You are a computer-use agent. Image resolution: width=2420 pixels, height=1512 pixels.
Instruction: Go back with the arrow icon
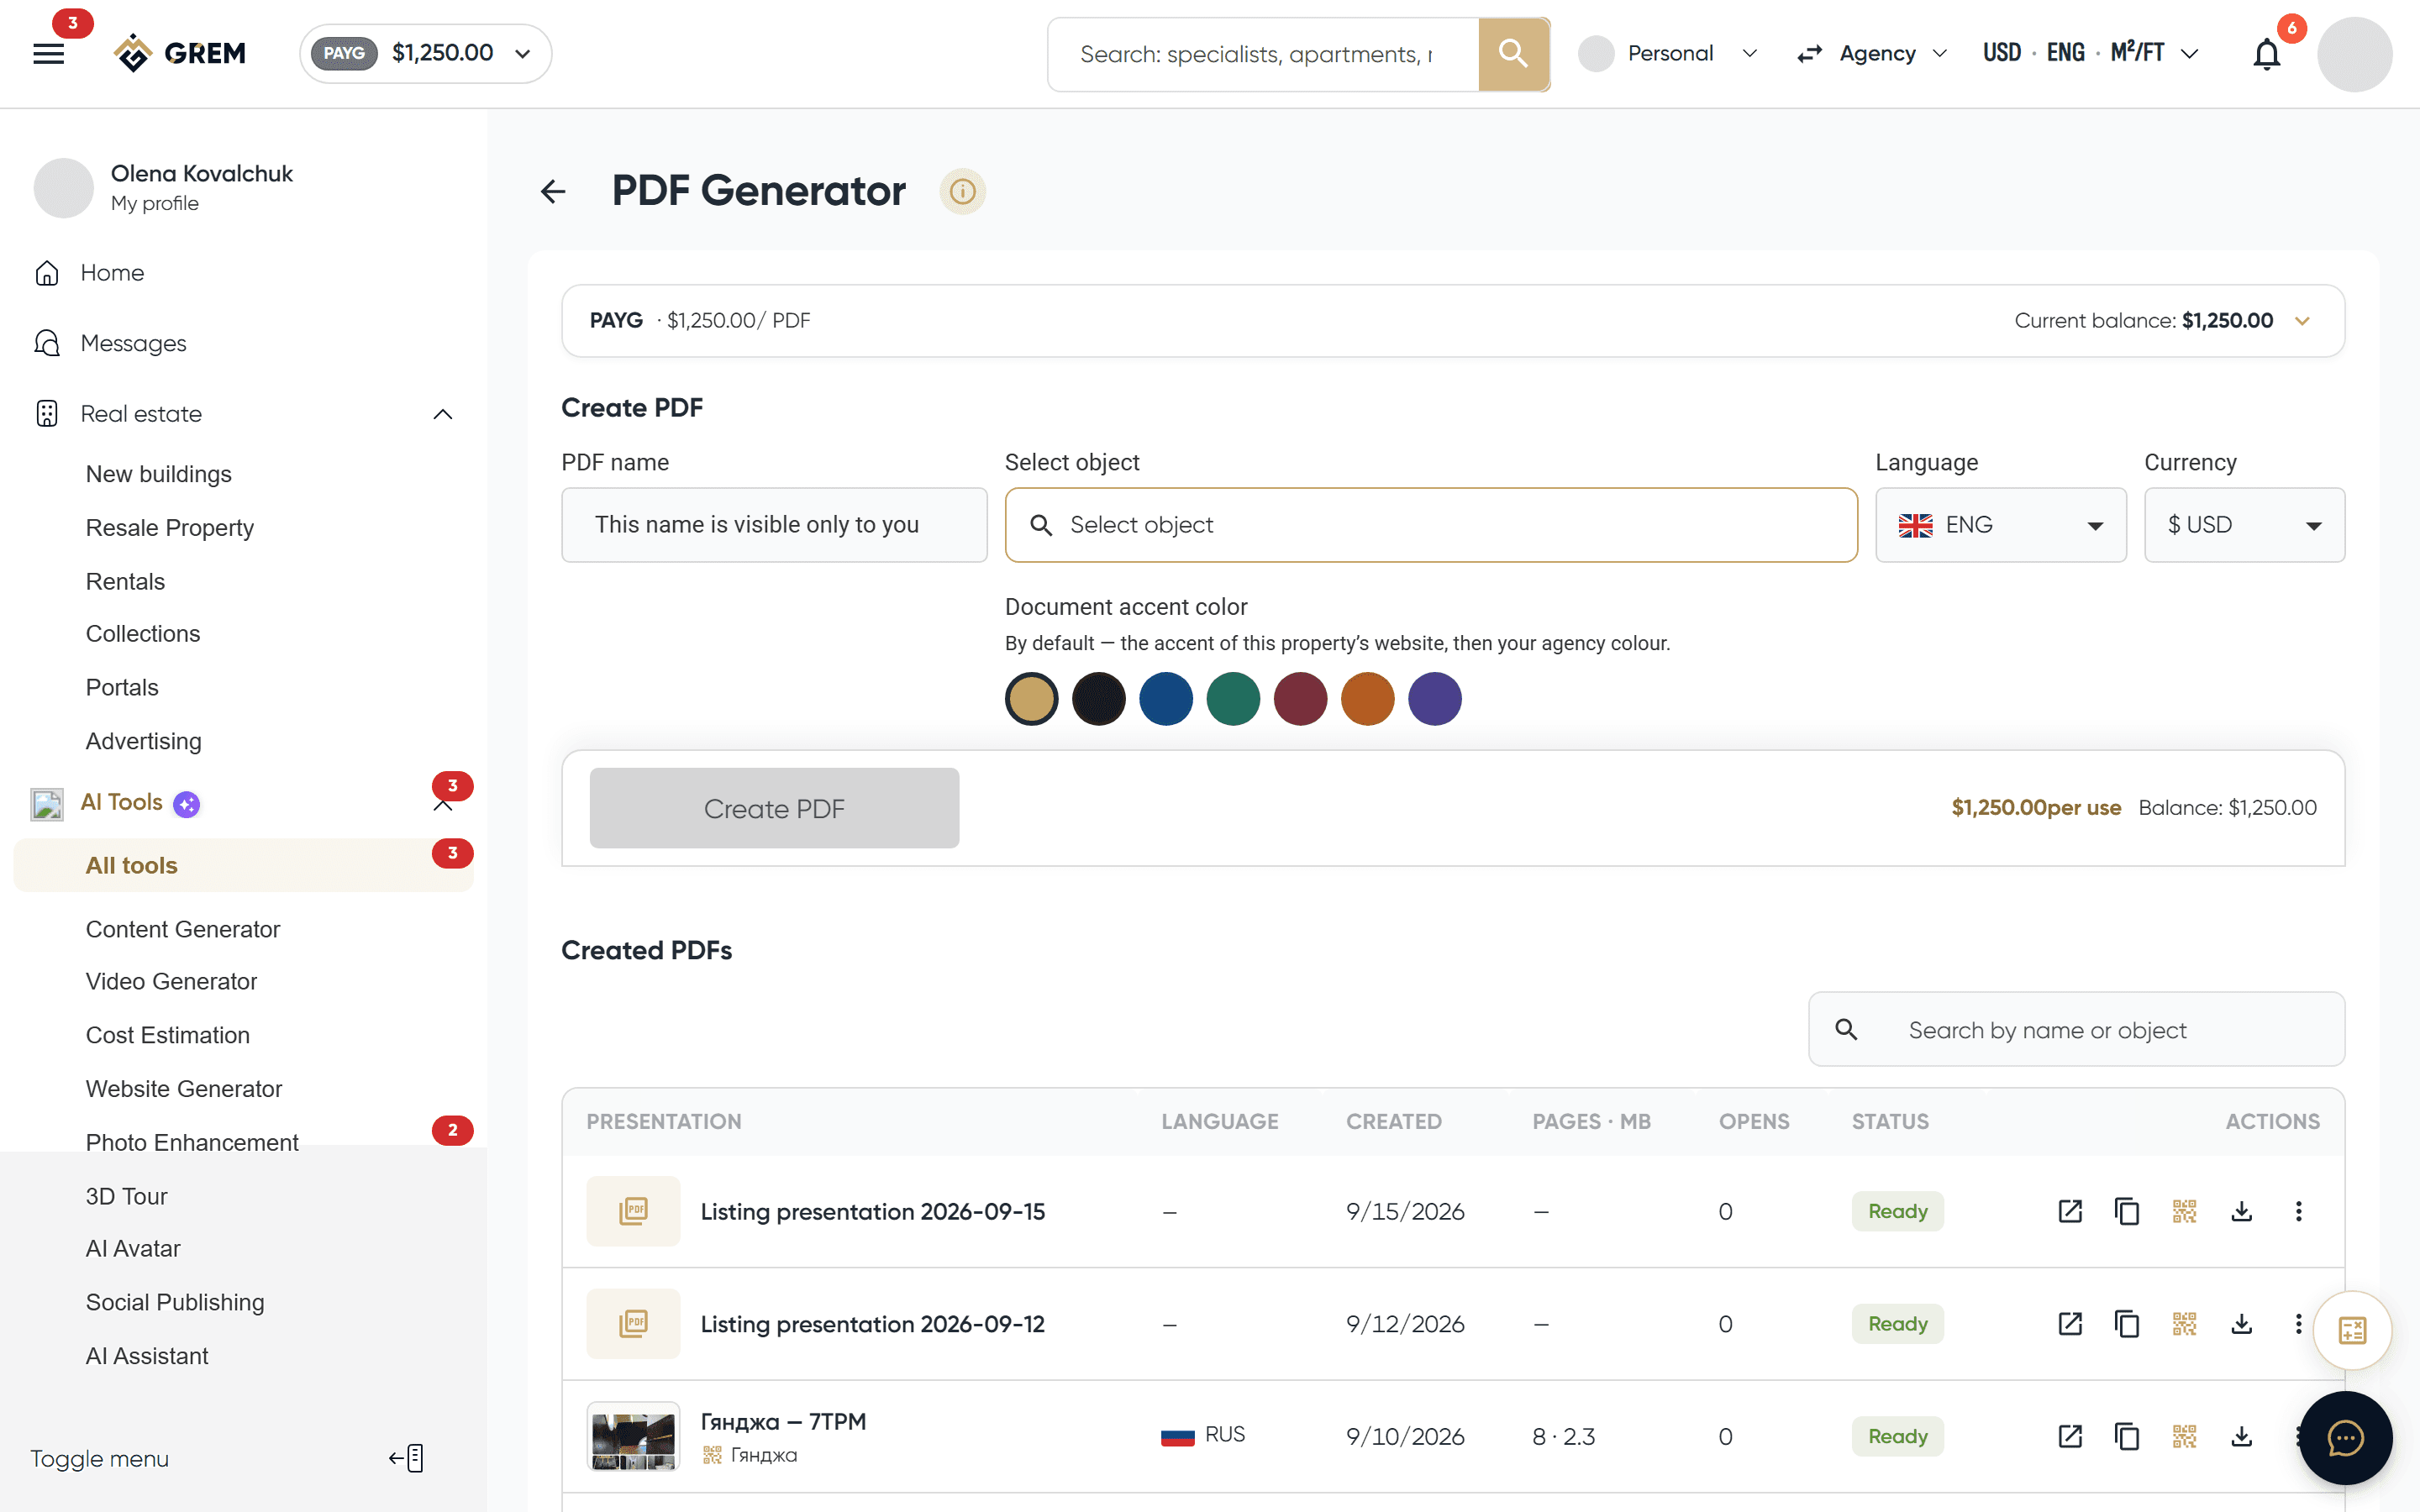coord(553,191)
